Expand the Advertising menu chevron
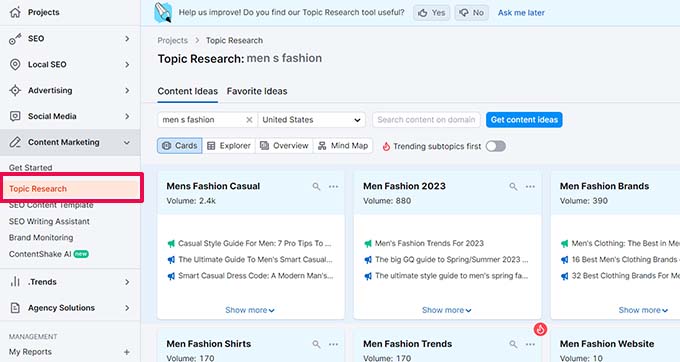The image size is (680, 362). pyautogui.click(x=127, y=90)
